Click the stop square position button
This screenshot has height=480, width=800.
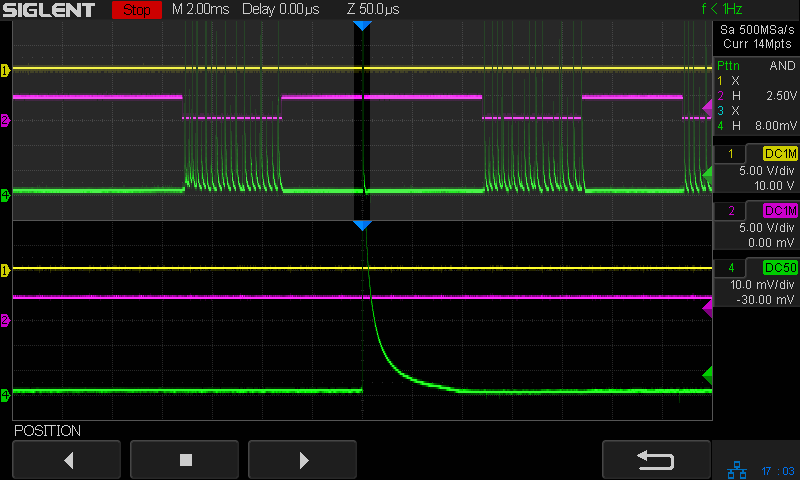[185, 460]
